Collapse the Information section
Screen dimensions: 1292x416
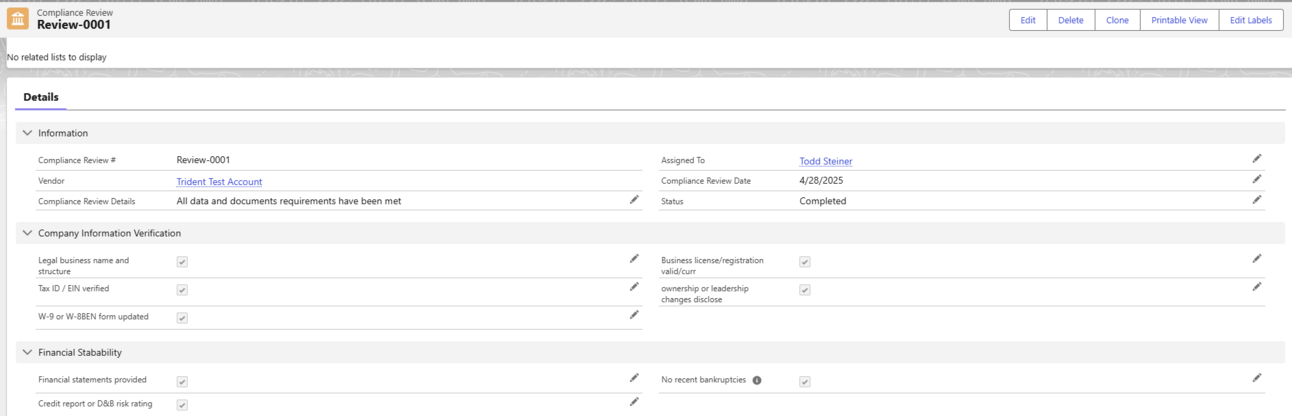[27, 133]
